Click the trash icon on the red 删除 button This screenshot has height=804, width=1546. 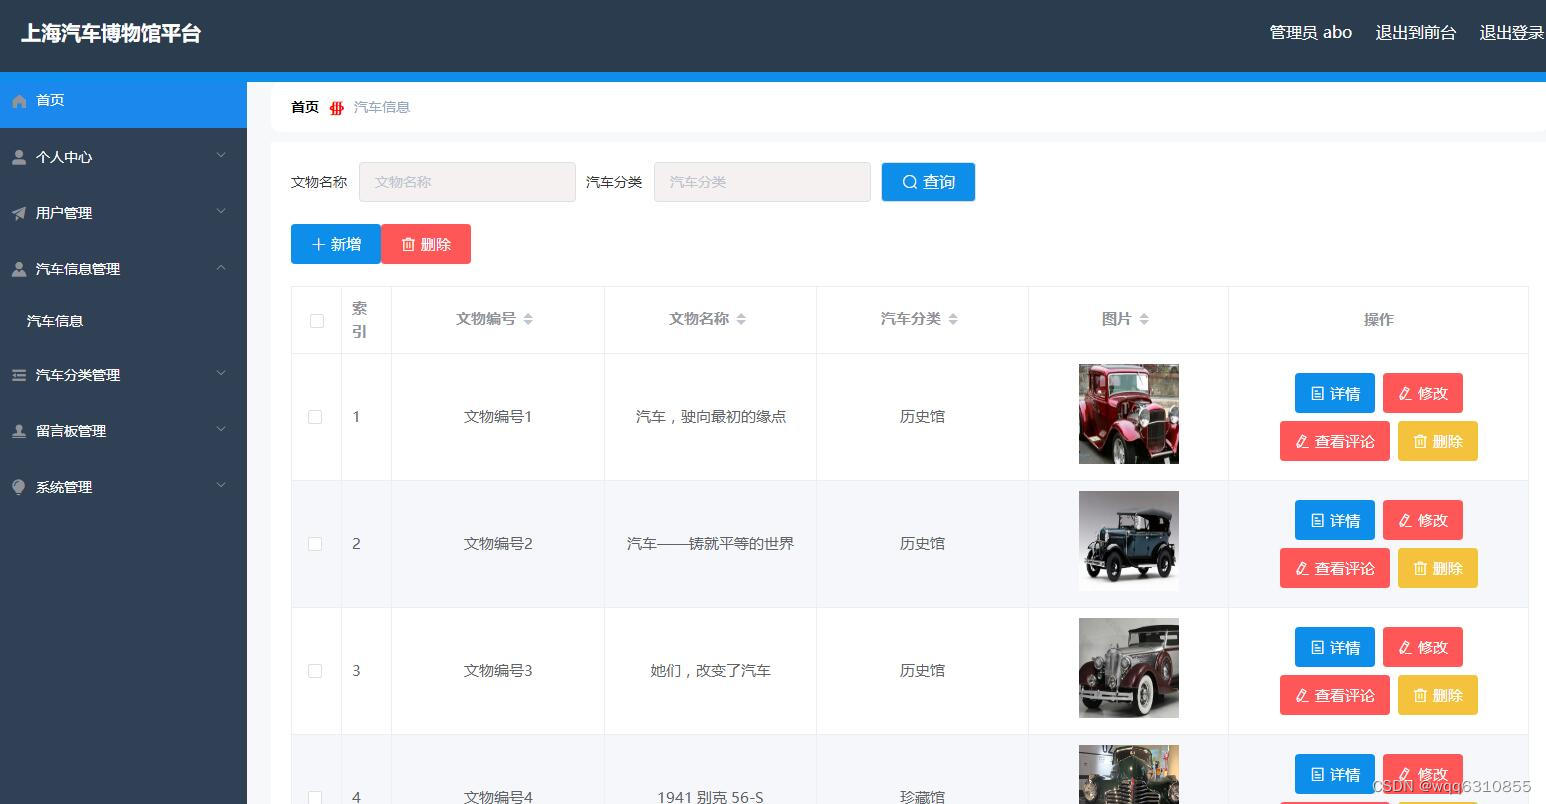coord(408,243)
